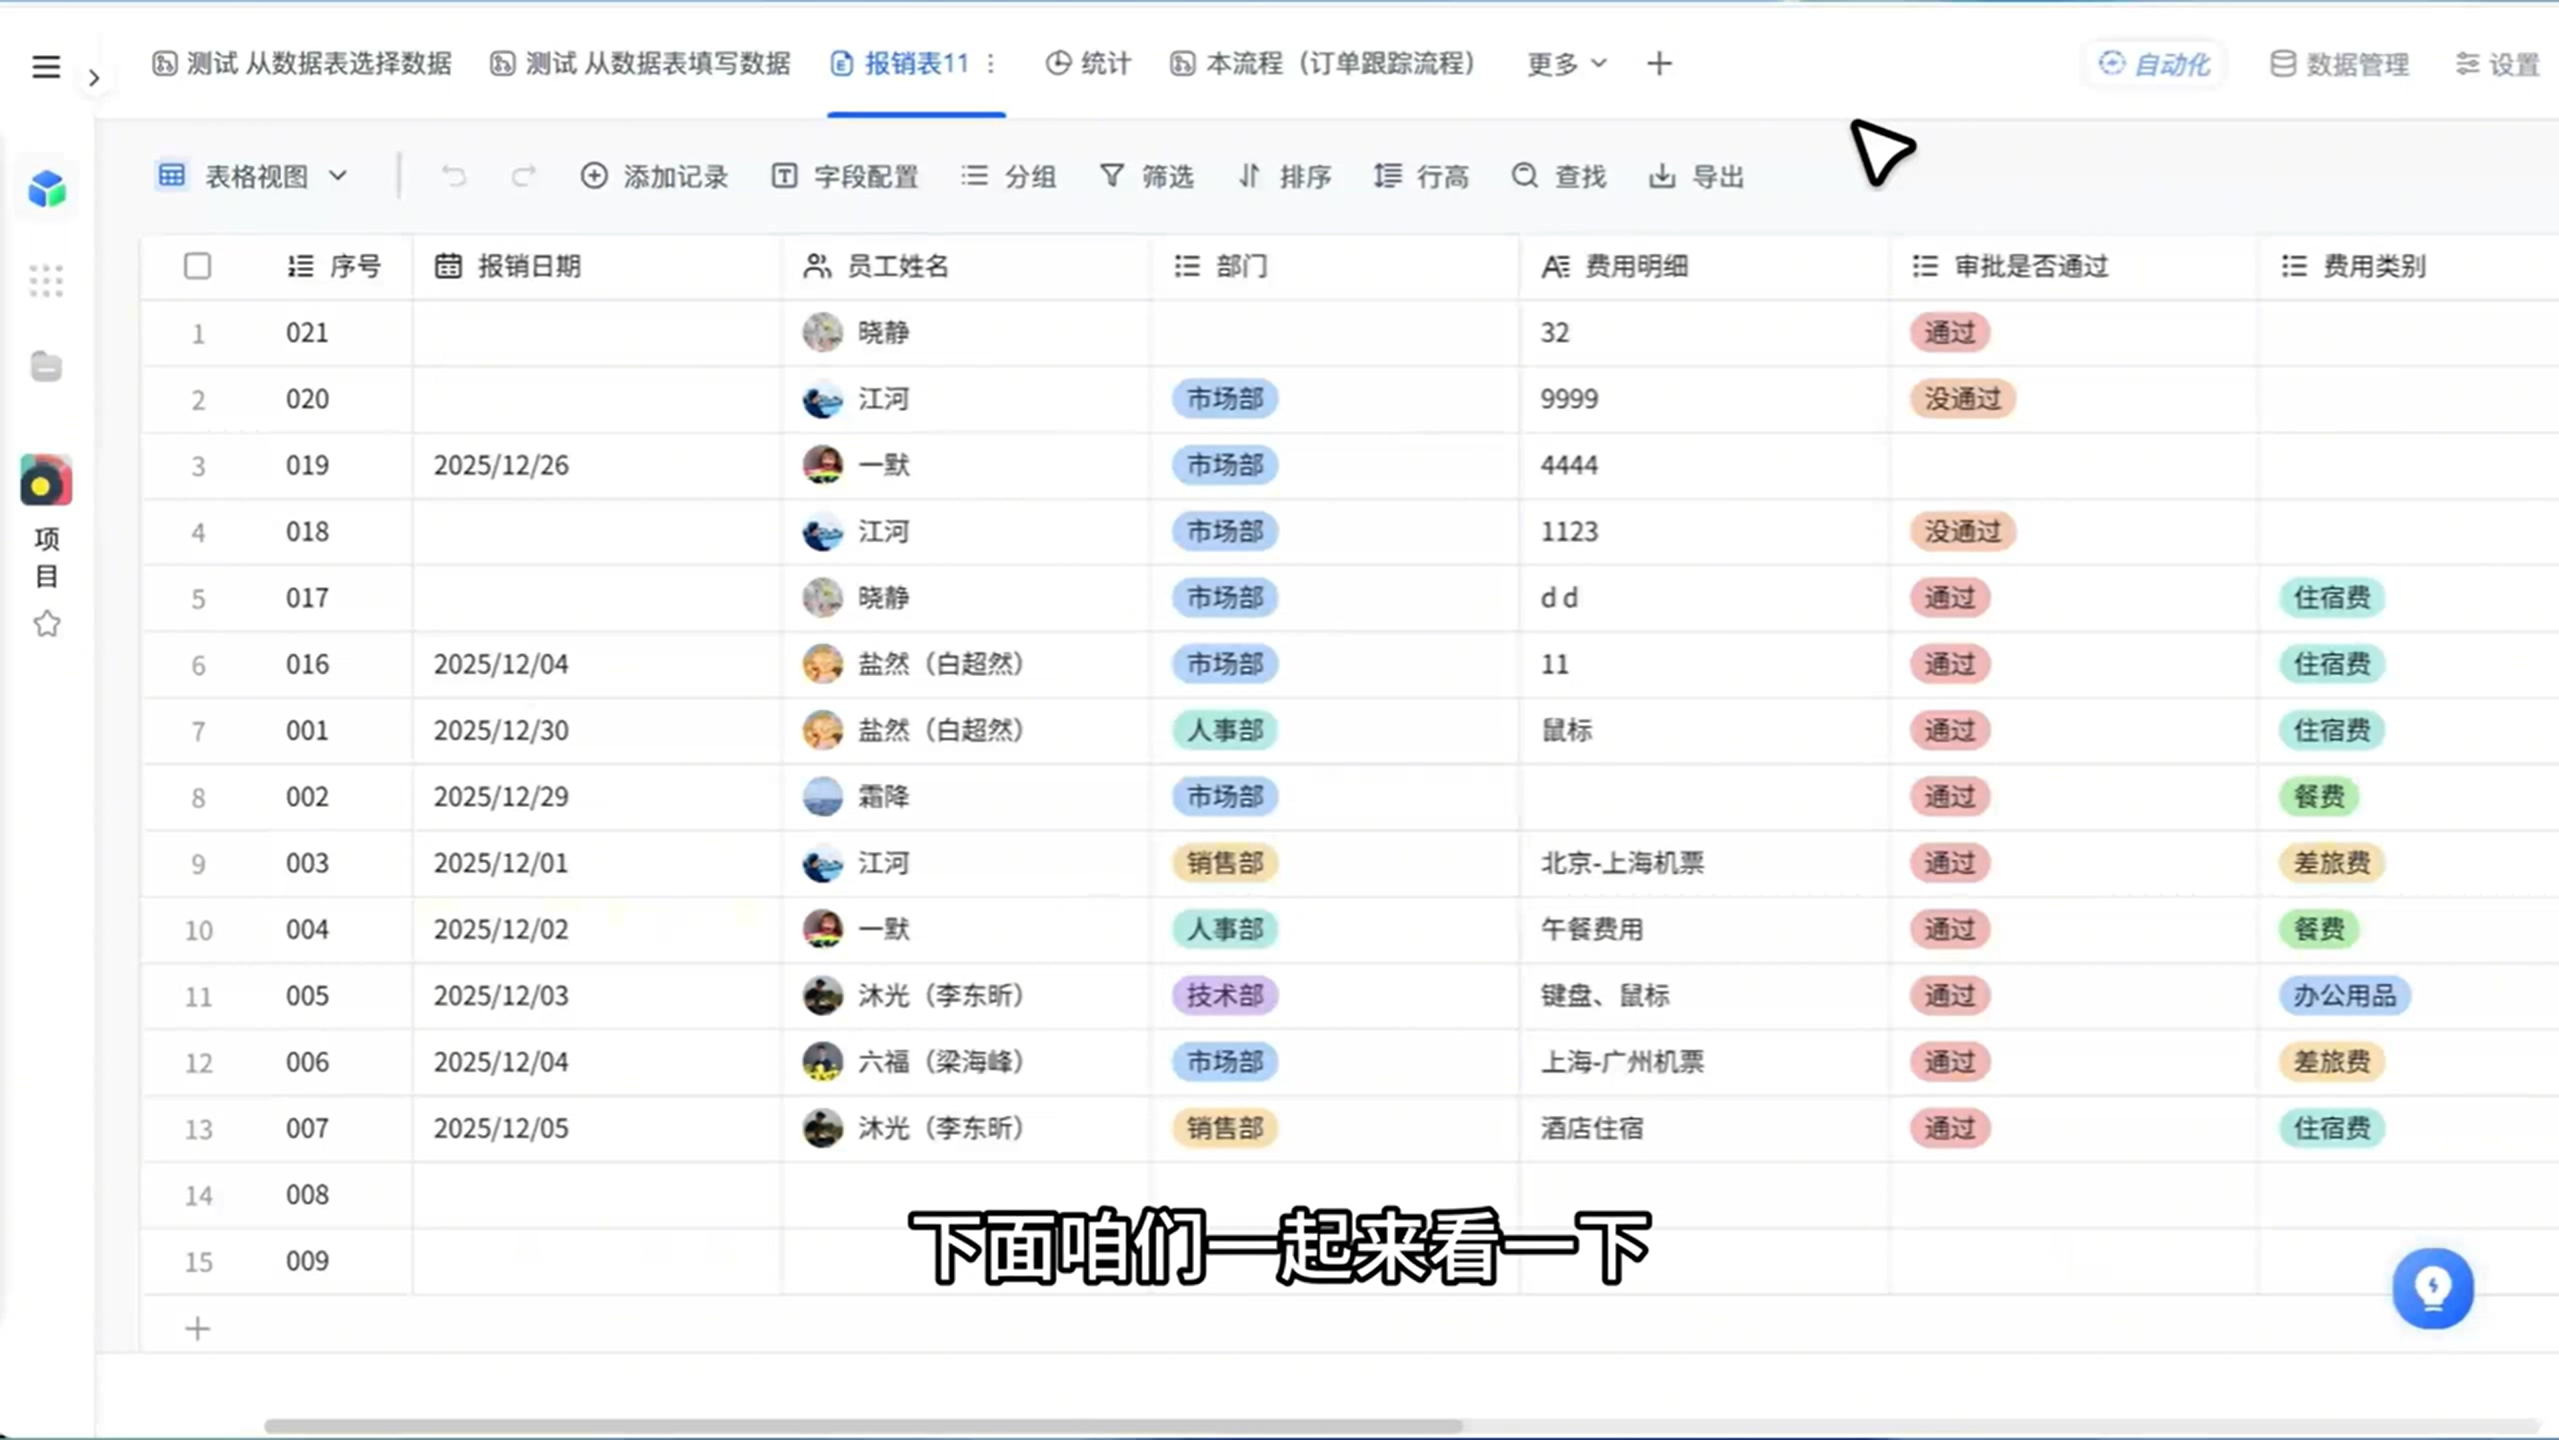Click the 人事部 tag in row 001
Viewport: 2559px width, 1440px height.
(1225, 730)
